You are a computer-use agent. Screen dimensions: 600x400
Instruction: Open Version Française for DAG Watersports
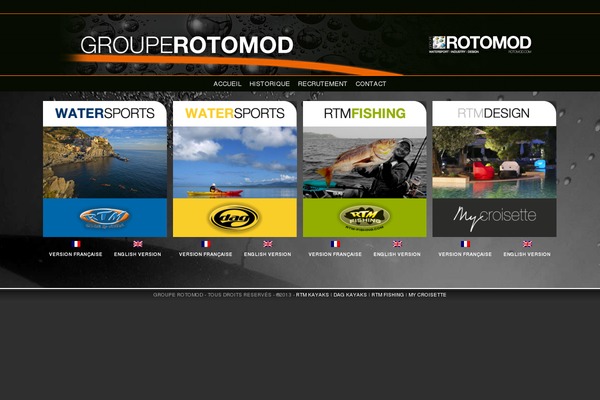click(x=205, y=254)
